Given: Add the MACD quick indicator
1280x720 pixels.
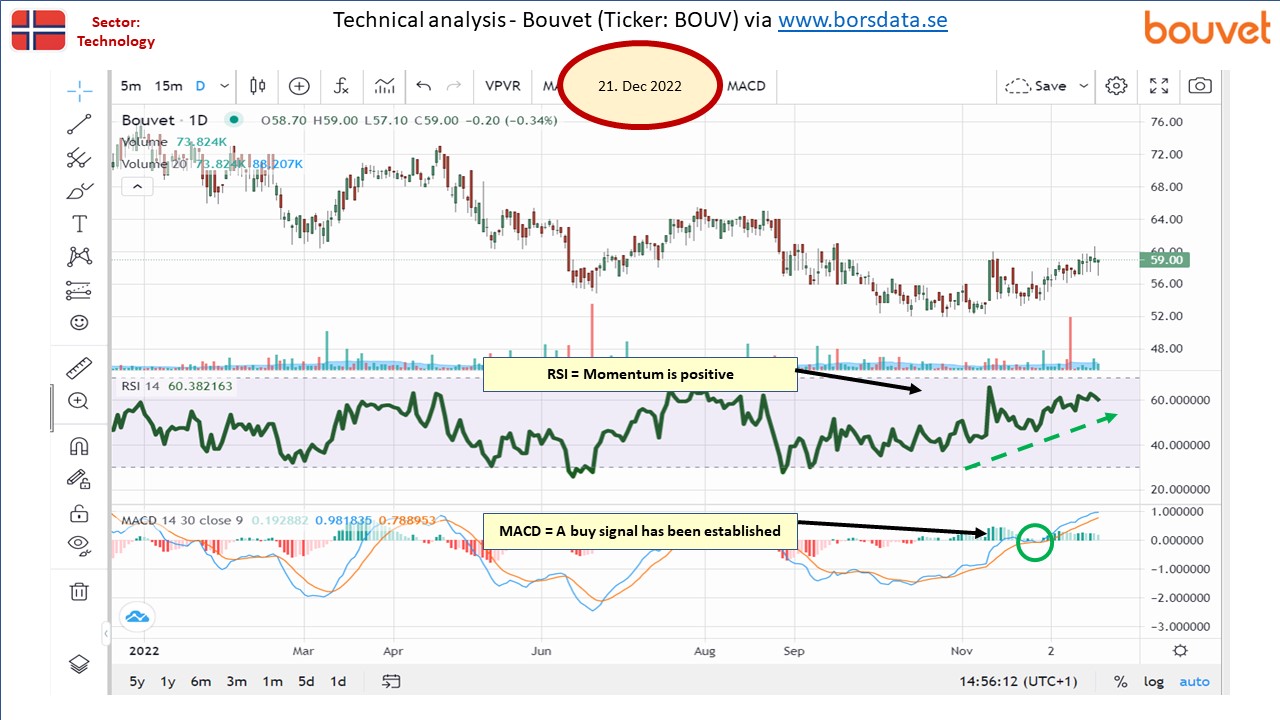Looking at the screenshot, I should pos(746,86).
